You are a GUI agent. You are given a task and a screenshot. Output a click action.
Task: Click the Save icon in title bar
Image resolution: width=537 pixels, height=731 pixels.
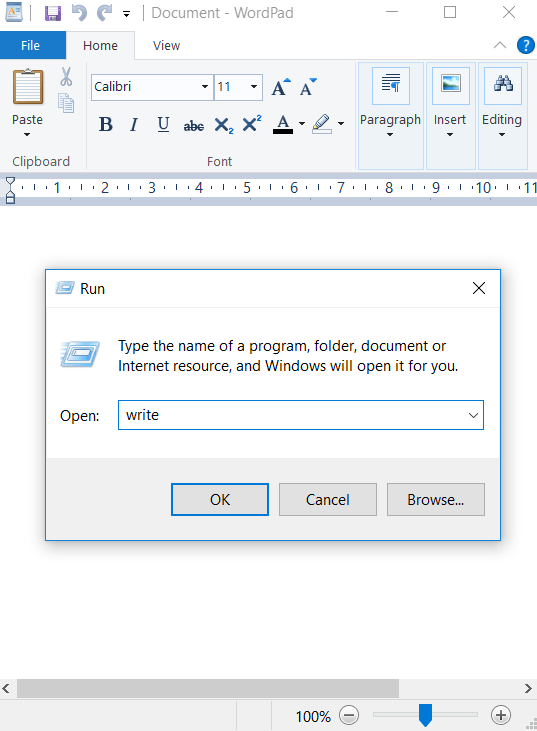(x=53, y=13)
